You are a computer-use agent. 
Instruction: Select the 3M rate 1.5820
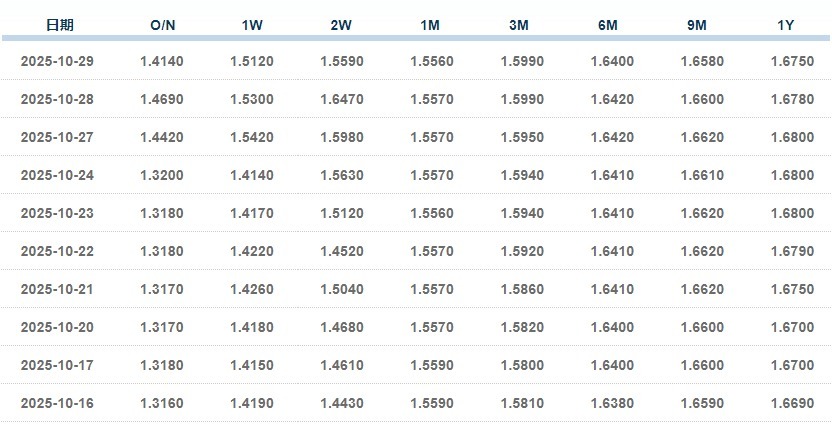click(522, 328)
